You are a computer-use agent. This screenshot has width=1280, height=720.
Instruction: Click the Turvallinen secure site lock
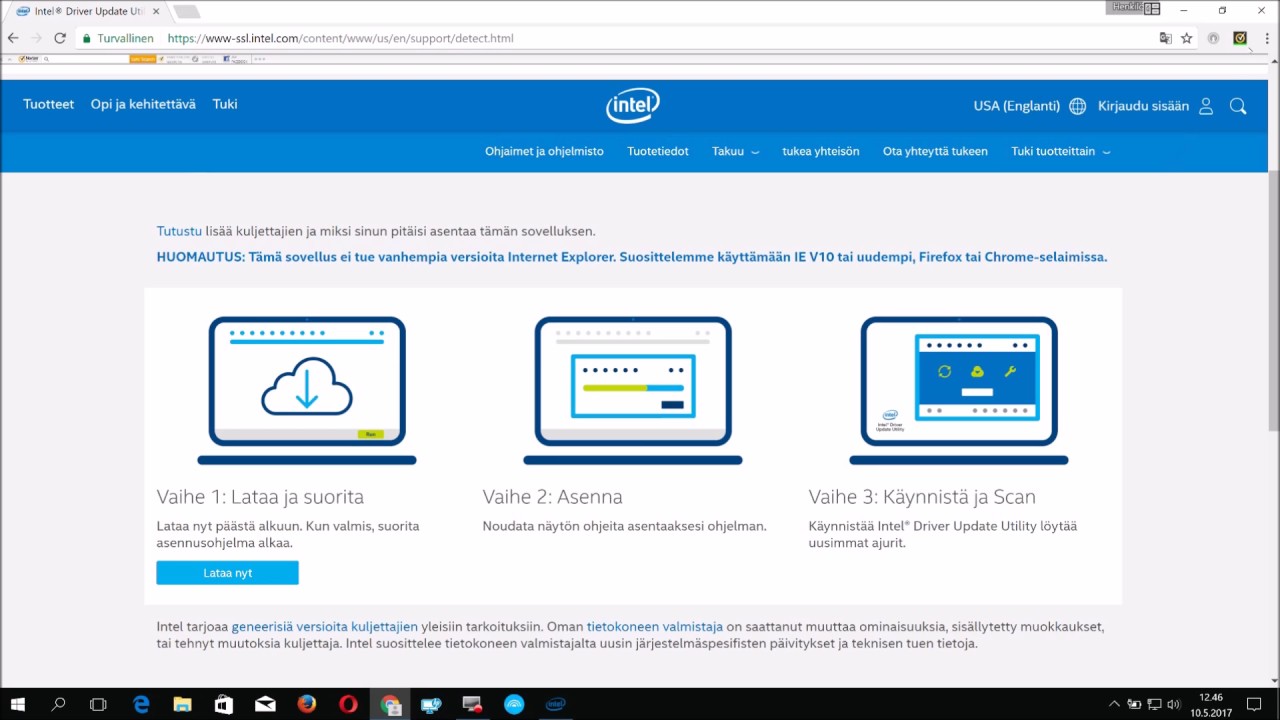coord(118,38)
